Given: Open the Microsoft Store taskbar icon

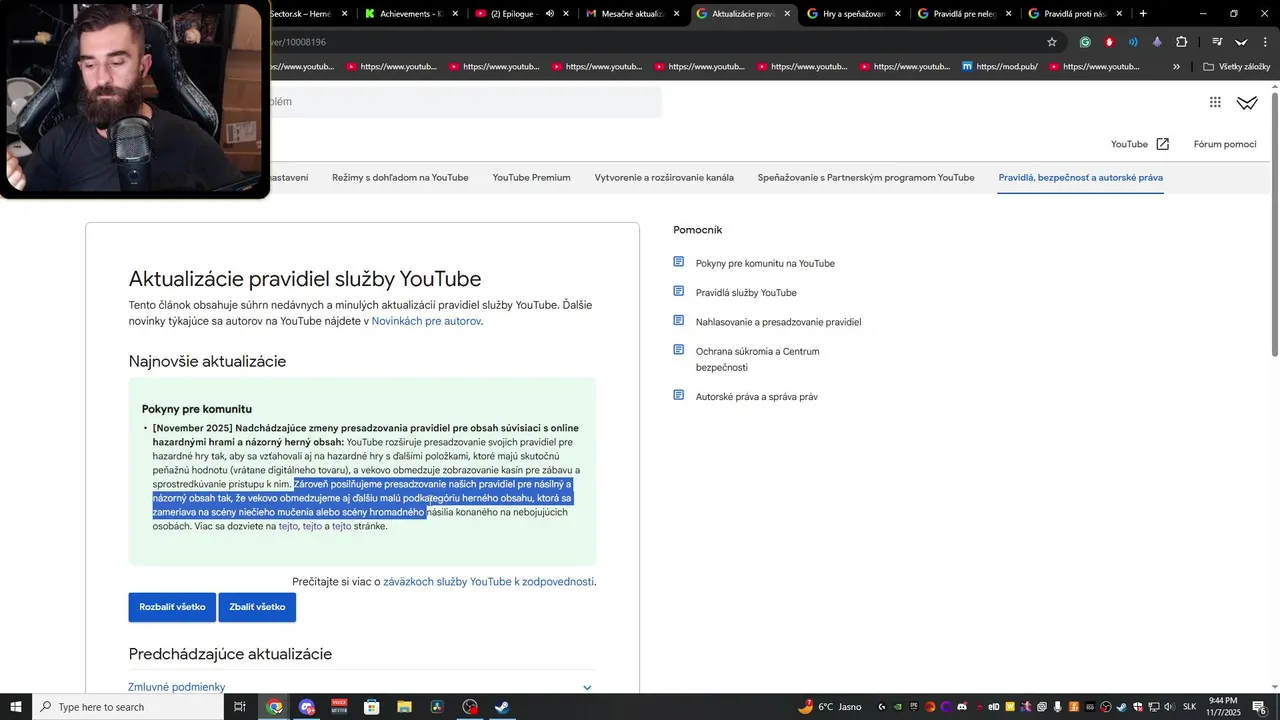Looking at the screenshot, I should pos(371,707).
